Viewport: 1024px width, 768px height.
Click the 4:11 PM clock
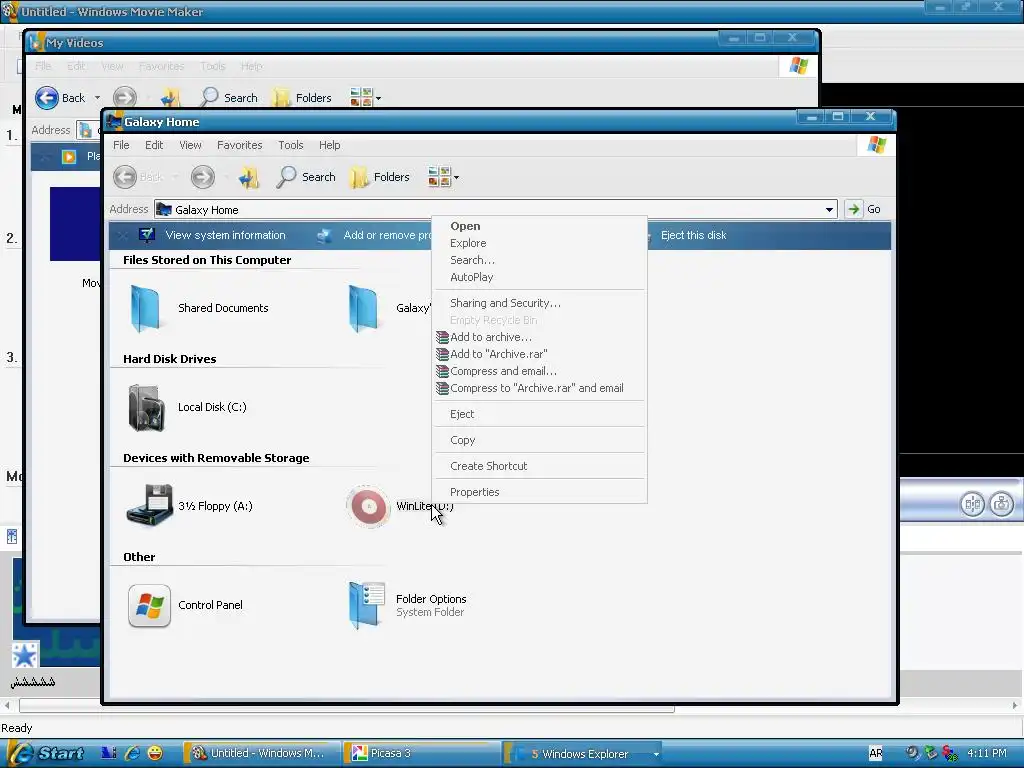click(987, 753)
